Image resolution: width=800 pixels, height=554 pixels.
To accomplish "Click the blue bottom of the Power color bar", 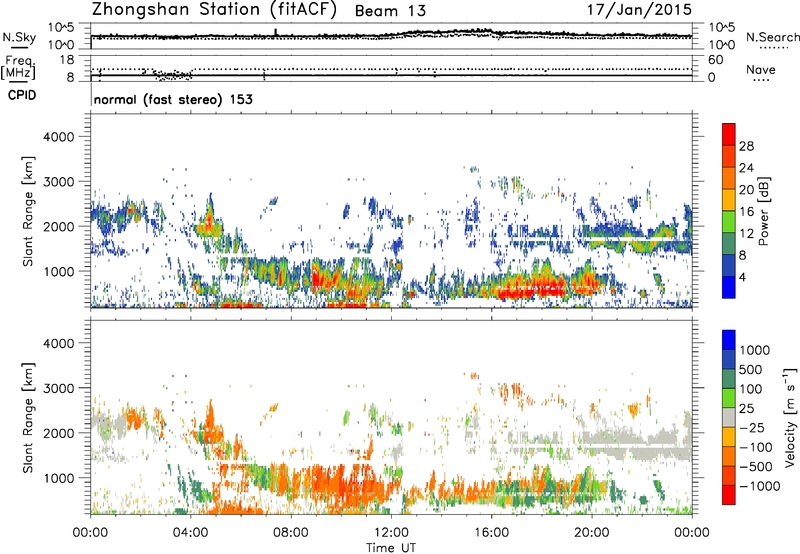I will pos(729,287).
